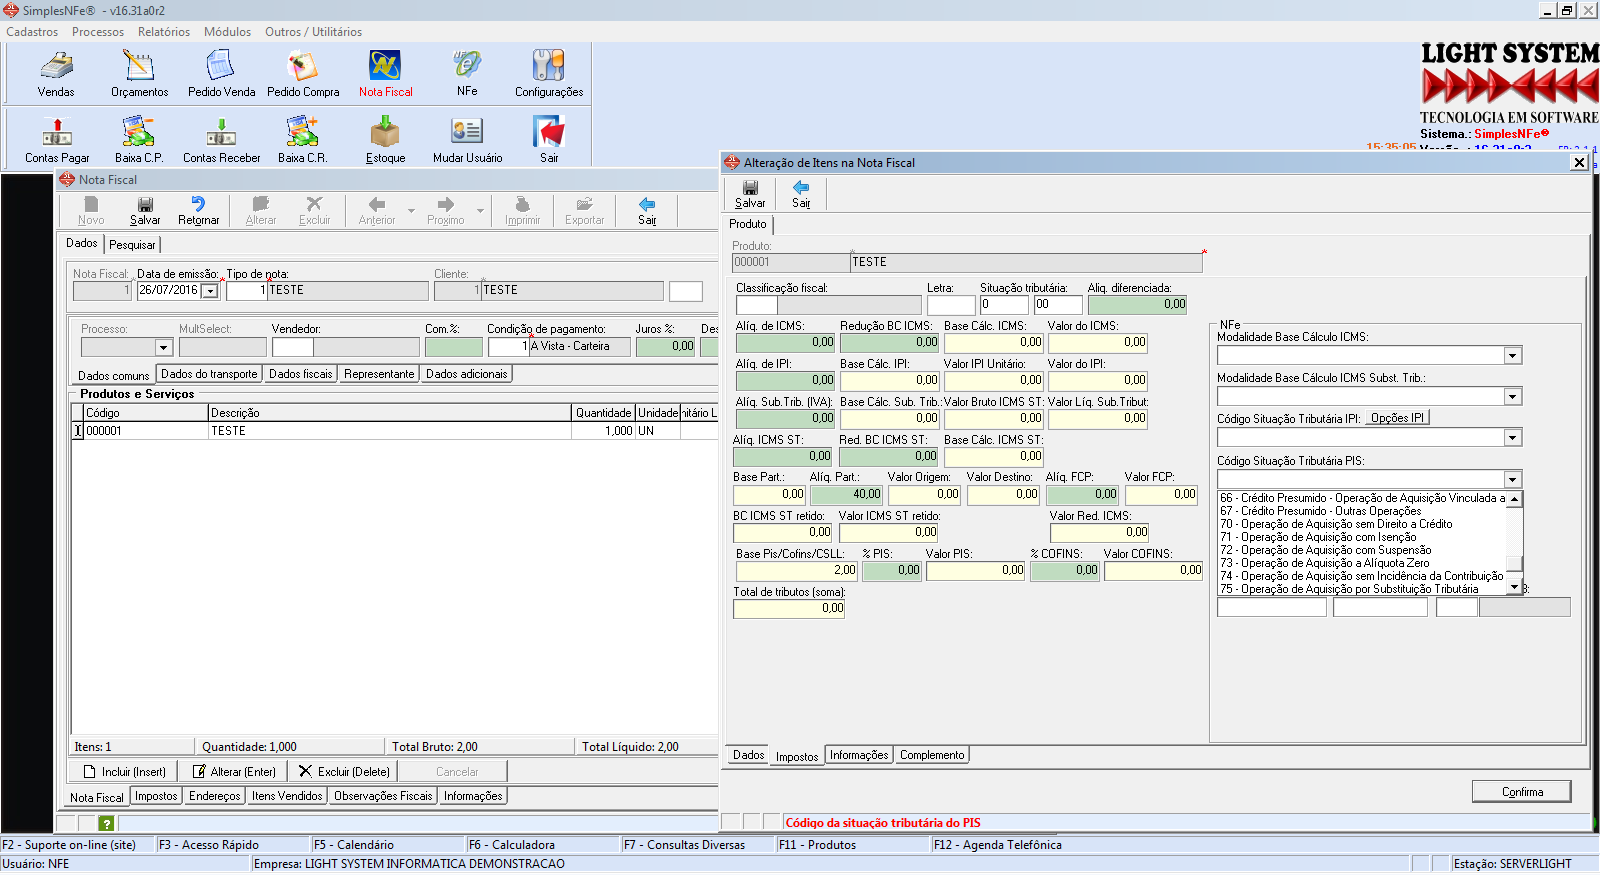This screenshot has width=1600, height=875.
Task: Click Excluir in the Nota Fiscal toolbar
Action: (x=314, y=211)
